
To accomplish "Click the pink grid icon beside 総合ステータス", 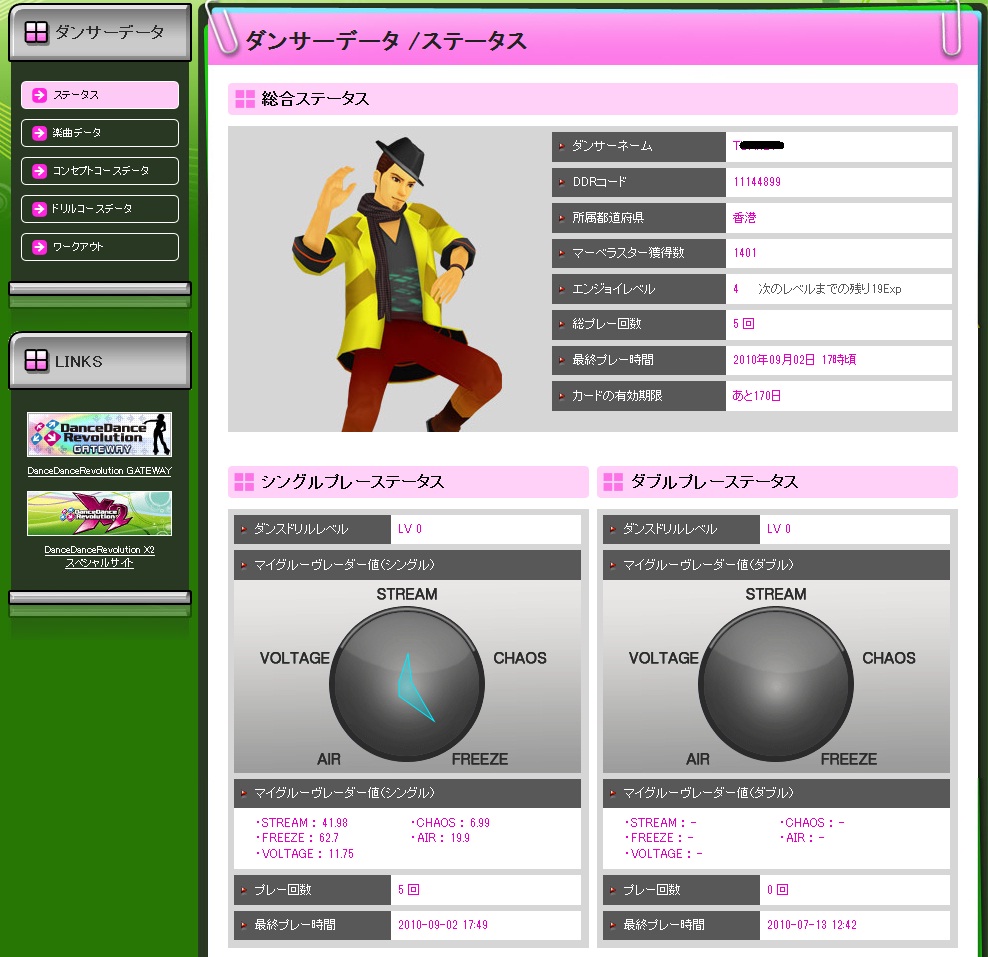I will (245, 99).
